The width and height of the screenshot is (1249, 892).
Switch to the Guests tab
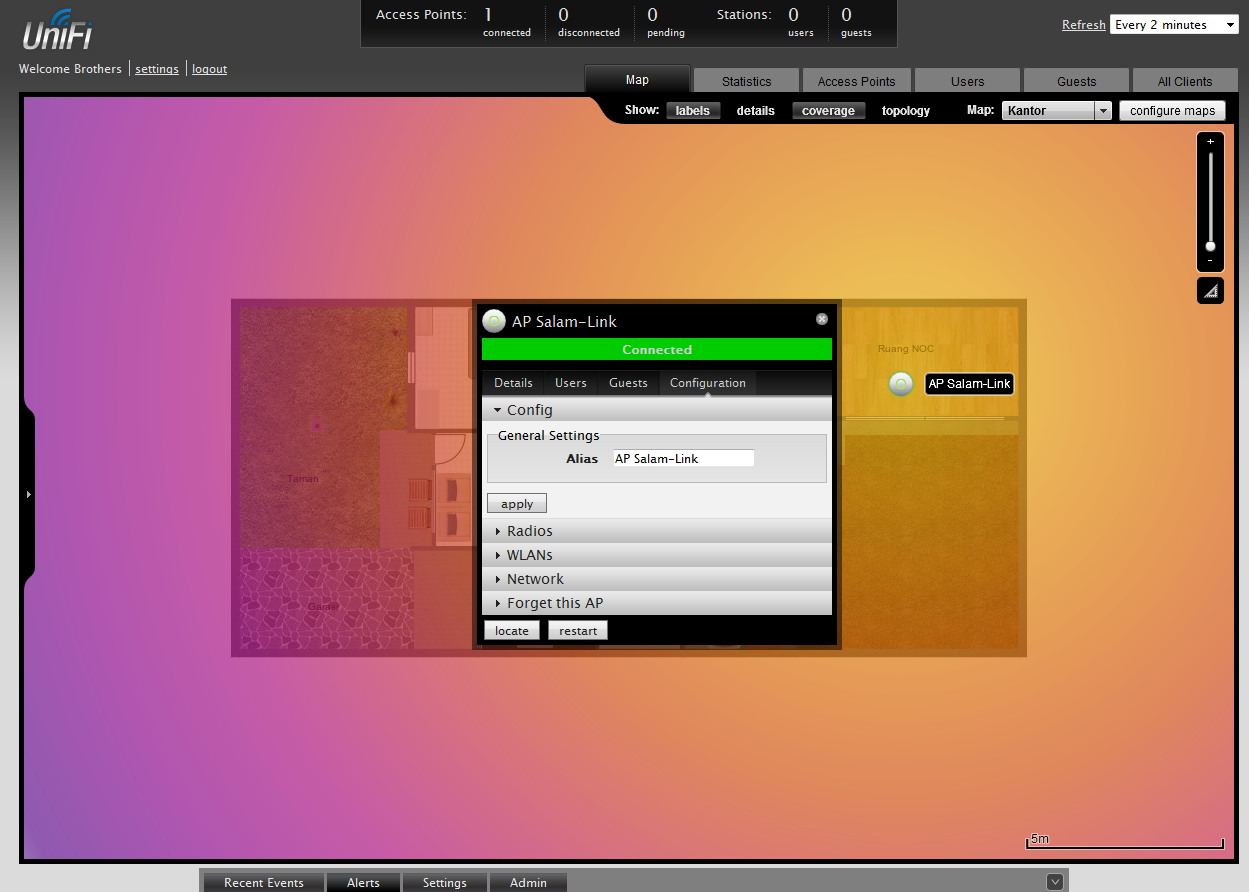(x=1077, y=81)
